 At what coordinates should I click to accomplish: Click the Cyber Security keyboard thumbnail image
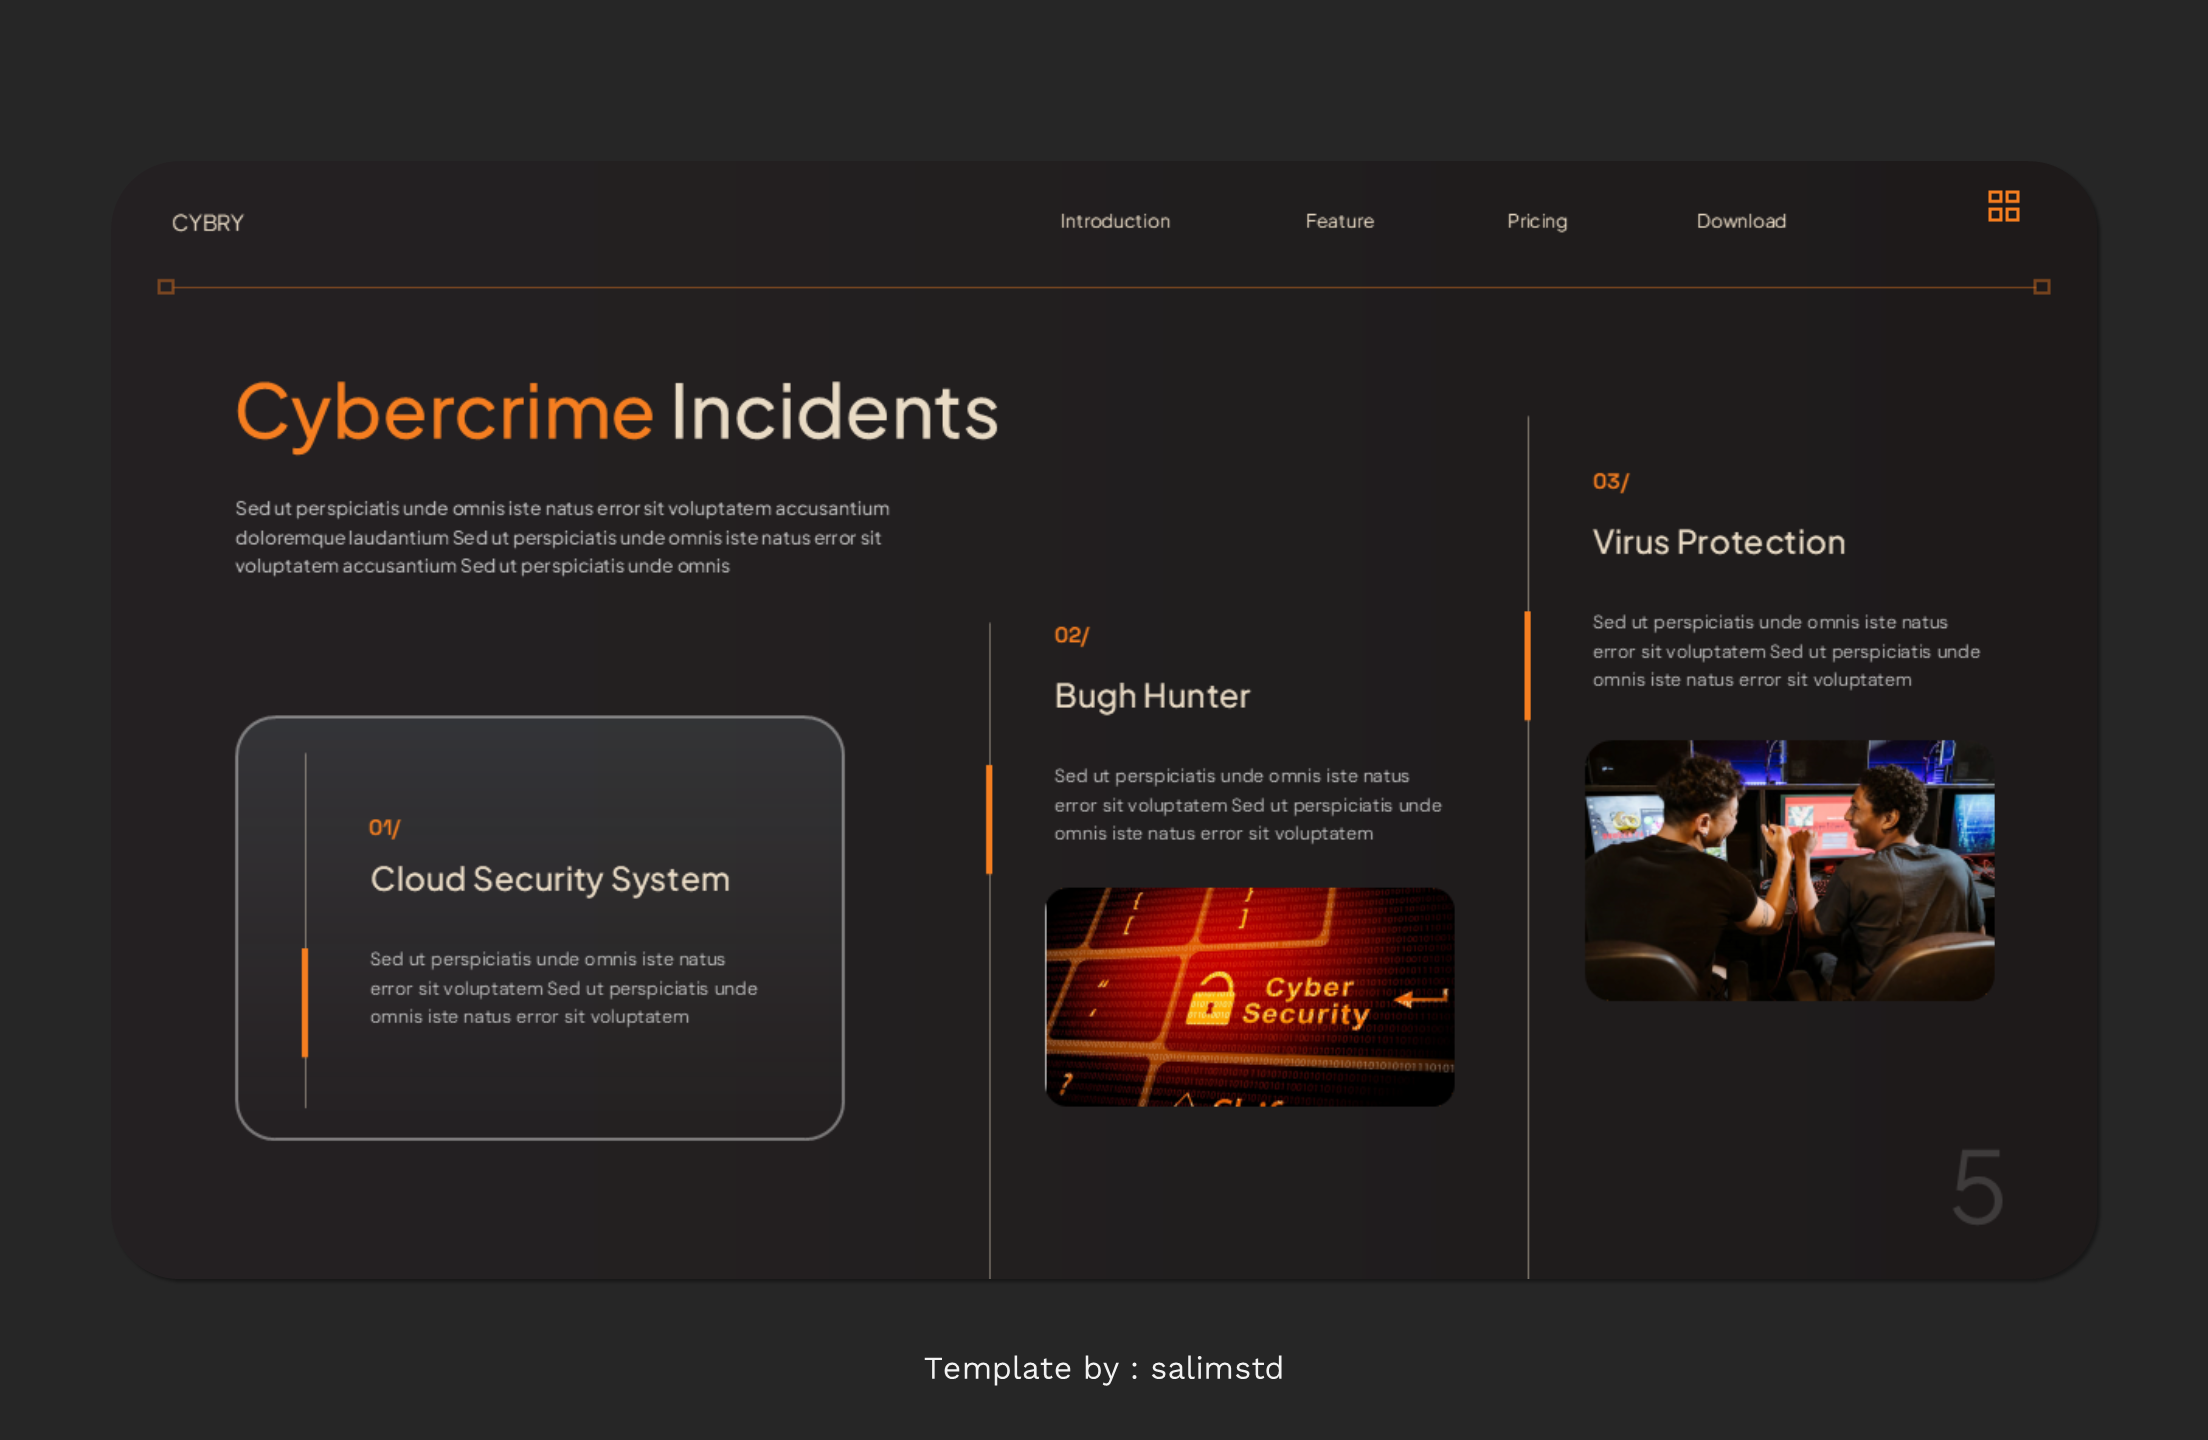[1251, 995]
